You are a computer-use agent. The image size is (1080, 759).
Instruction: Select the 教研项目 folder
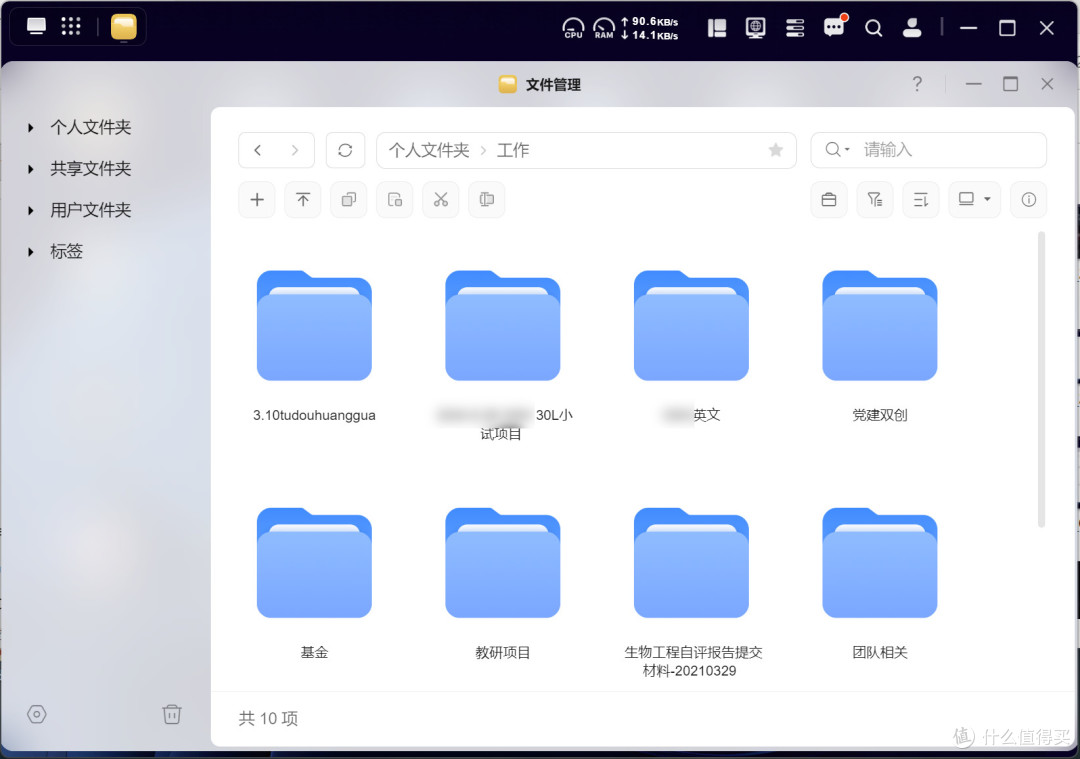pos(503,563)
